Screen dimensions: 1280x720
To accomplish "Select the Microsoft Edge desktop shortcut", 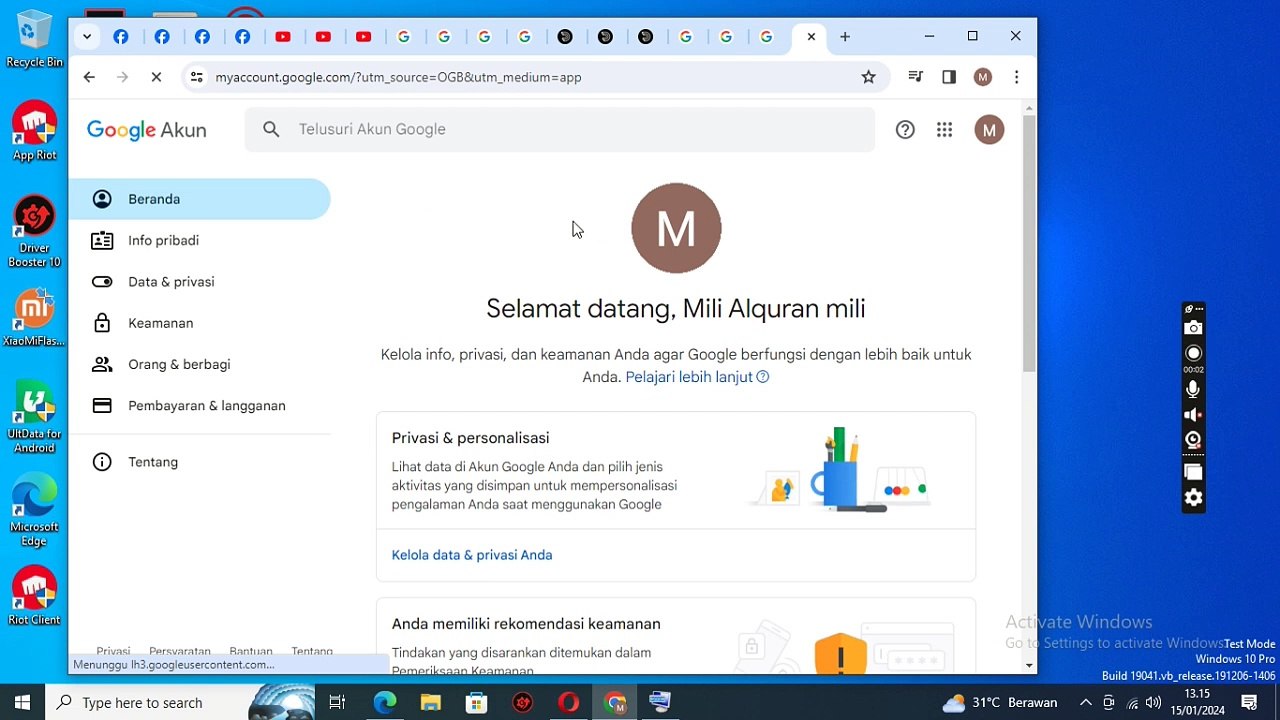I will (34, 511).
